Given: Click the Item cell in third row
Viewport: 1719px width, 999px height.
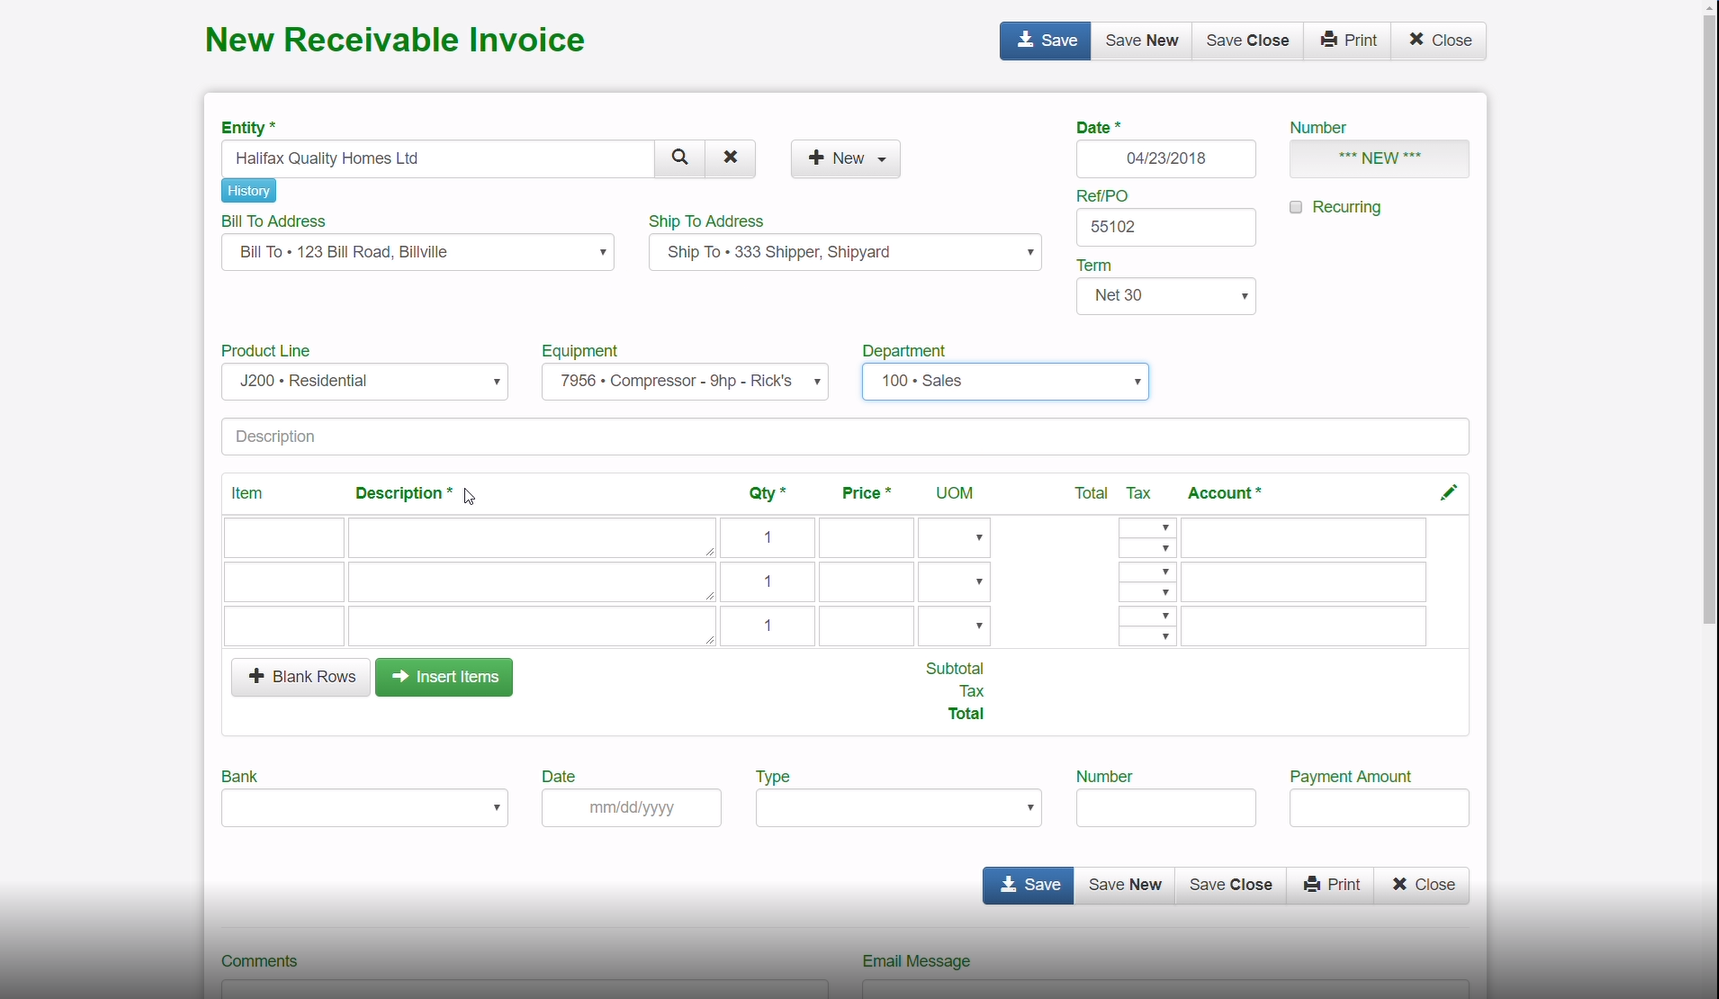Looking at the screenshot, I should pyautogui.click(x=284, y=626).
